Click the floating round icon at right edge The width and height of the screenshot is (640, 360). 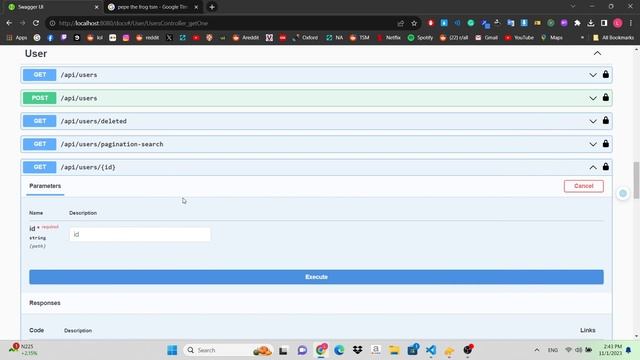coord(623,193)
